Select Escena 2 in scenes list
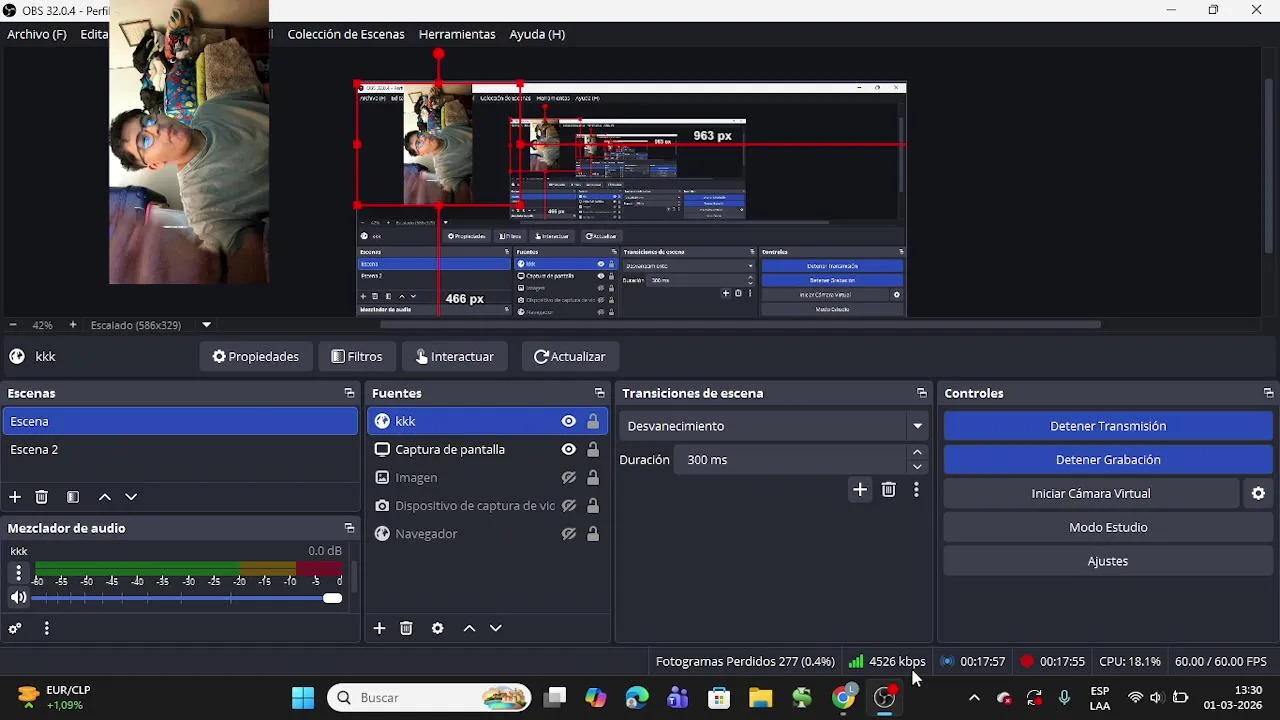This screenshot has height=720, width=1280. point(180,450)
